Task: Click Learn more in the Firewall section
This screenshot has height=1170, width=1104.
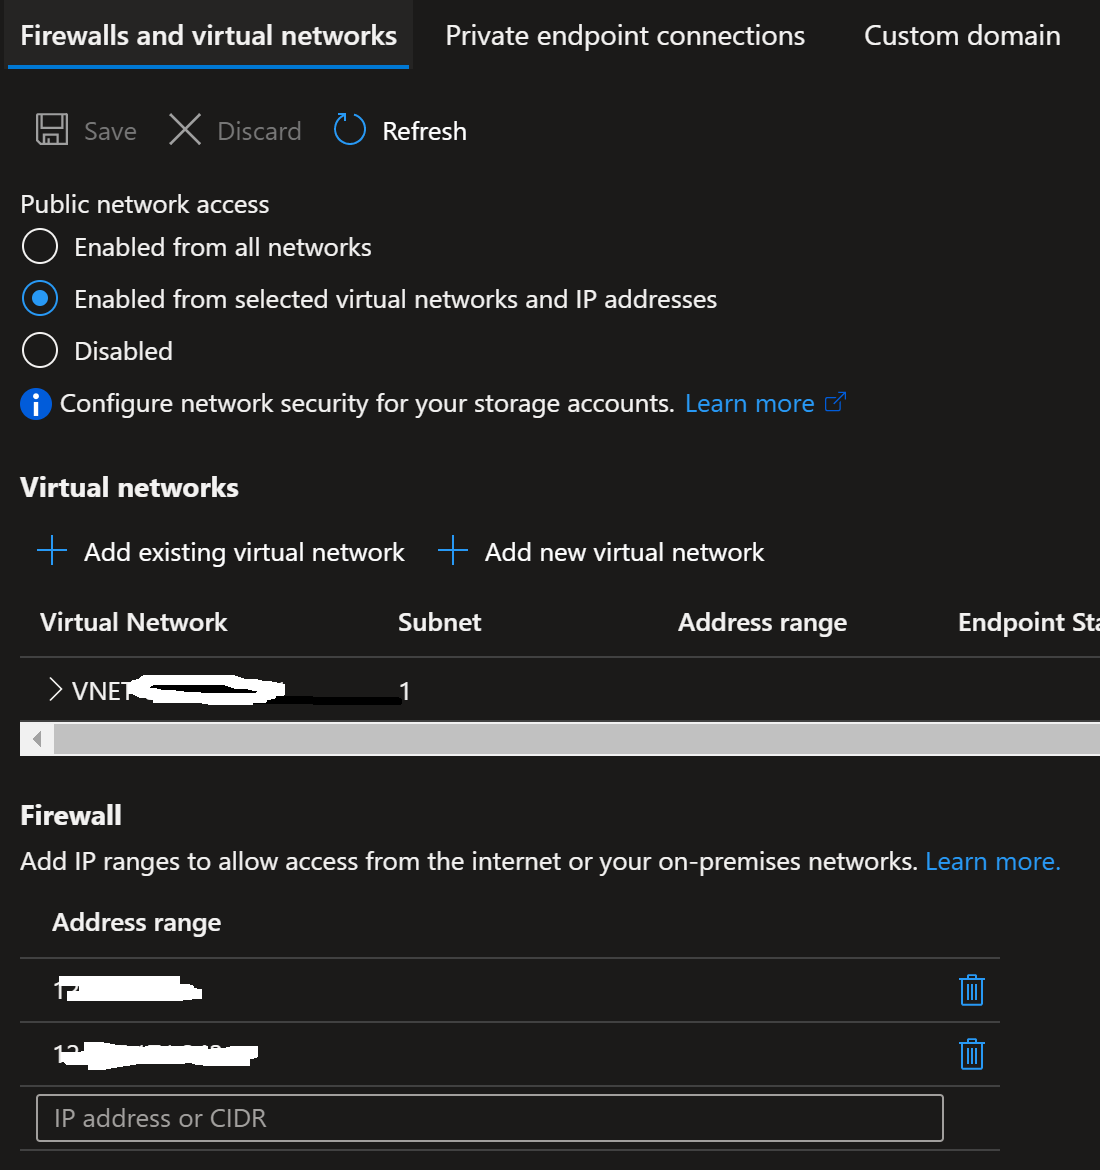Action: (991, 860)
